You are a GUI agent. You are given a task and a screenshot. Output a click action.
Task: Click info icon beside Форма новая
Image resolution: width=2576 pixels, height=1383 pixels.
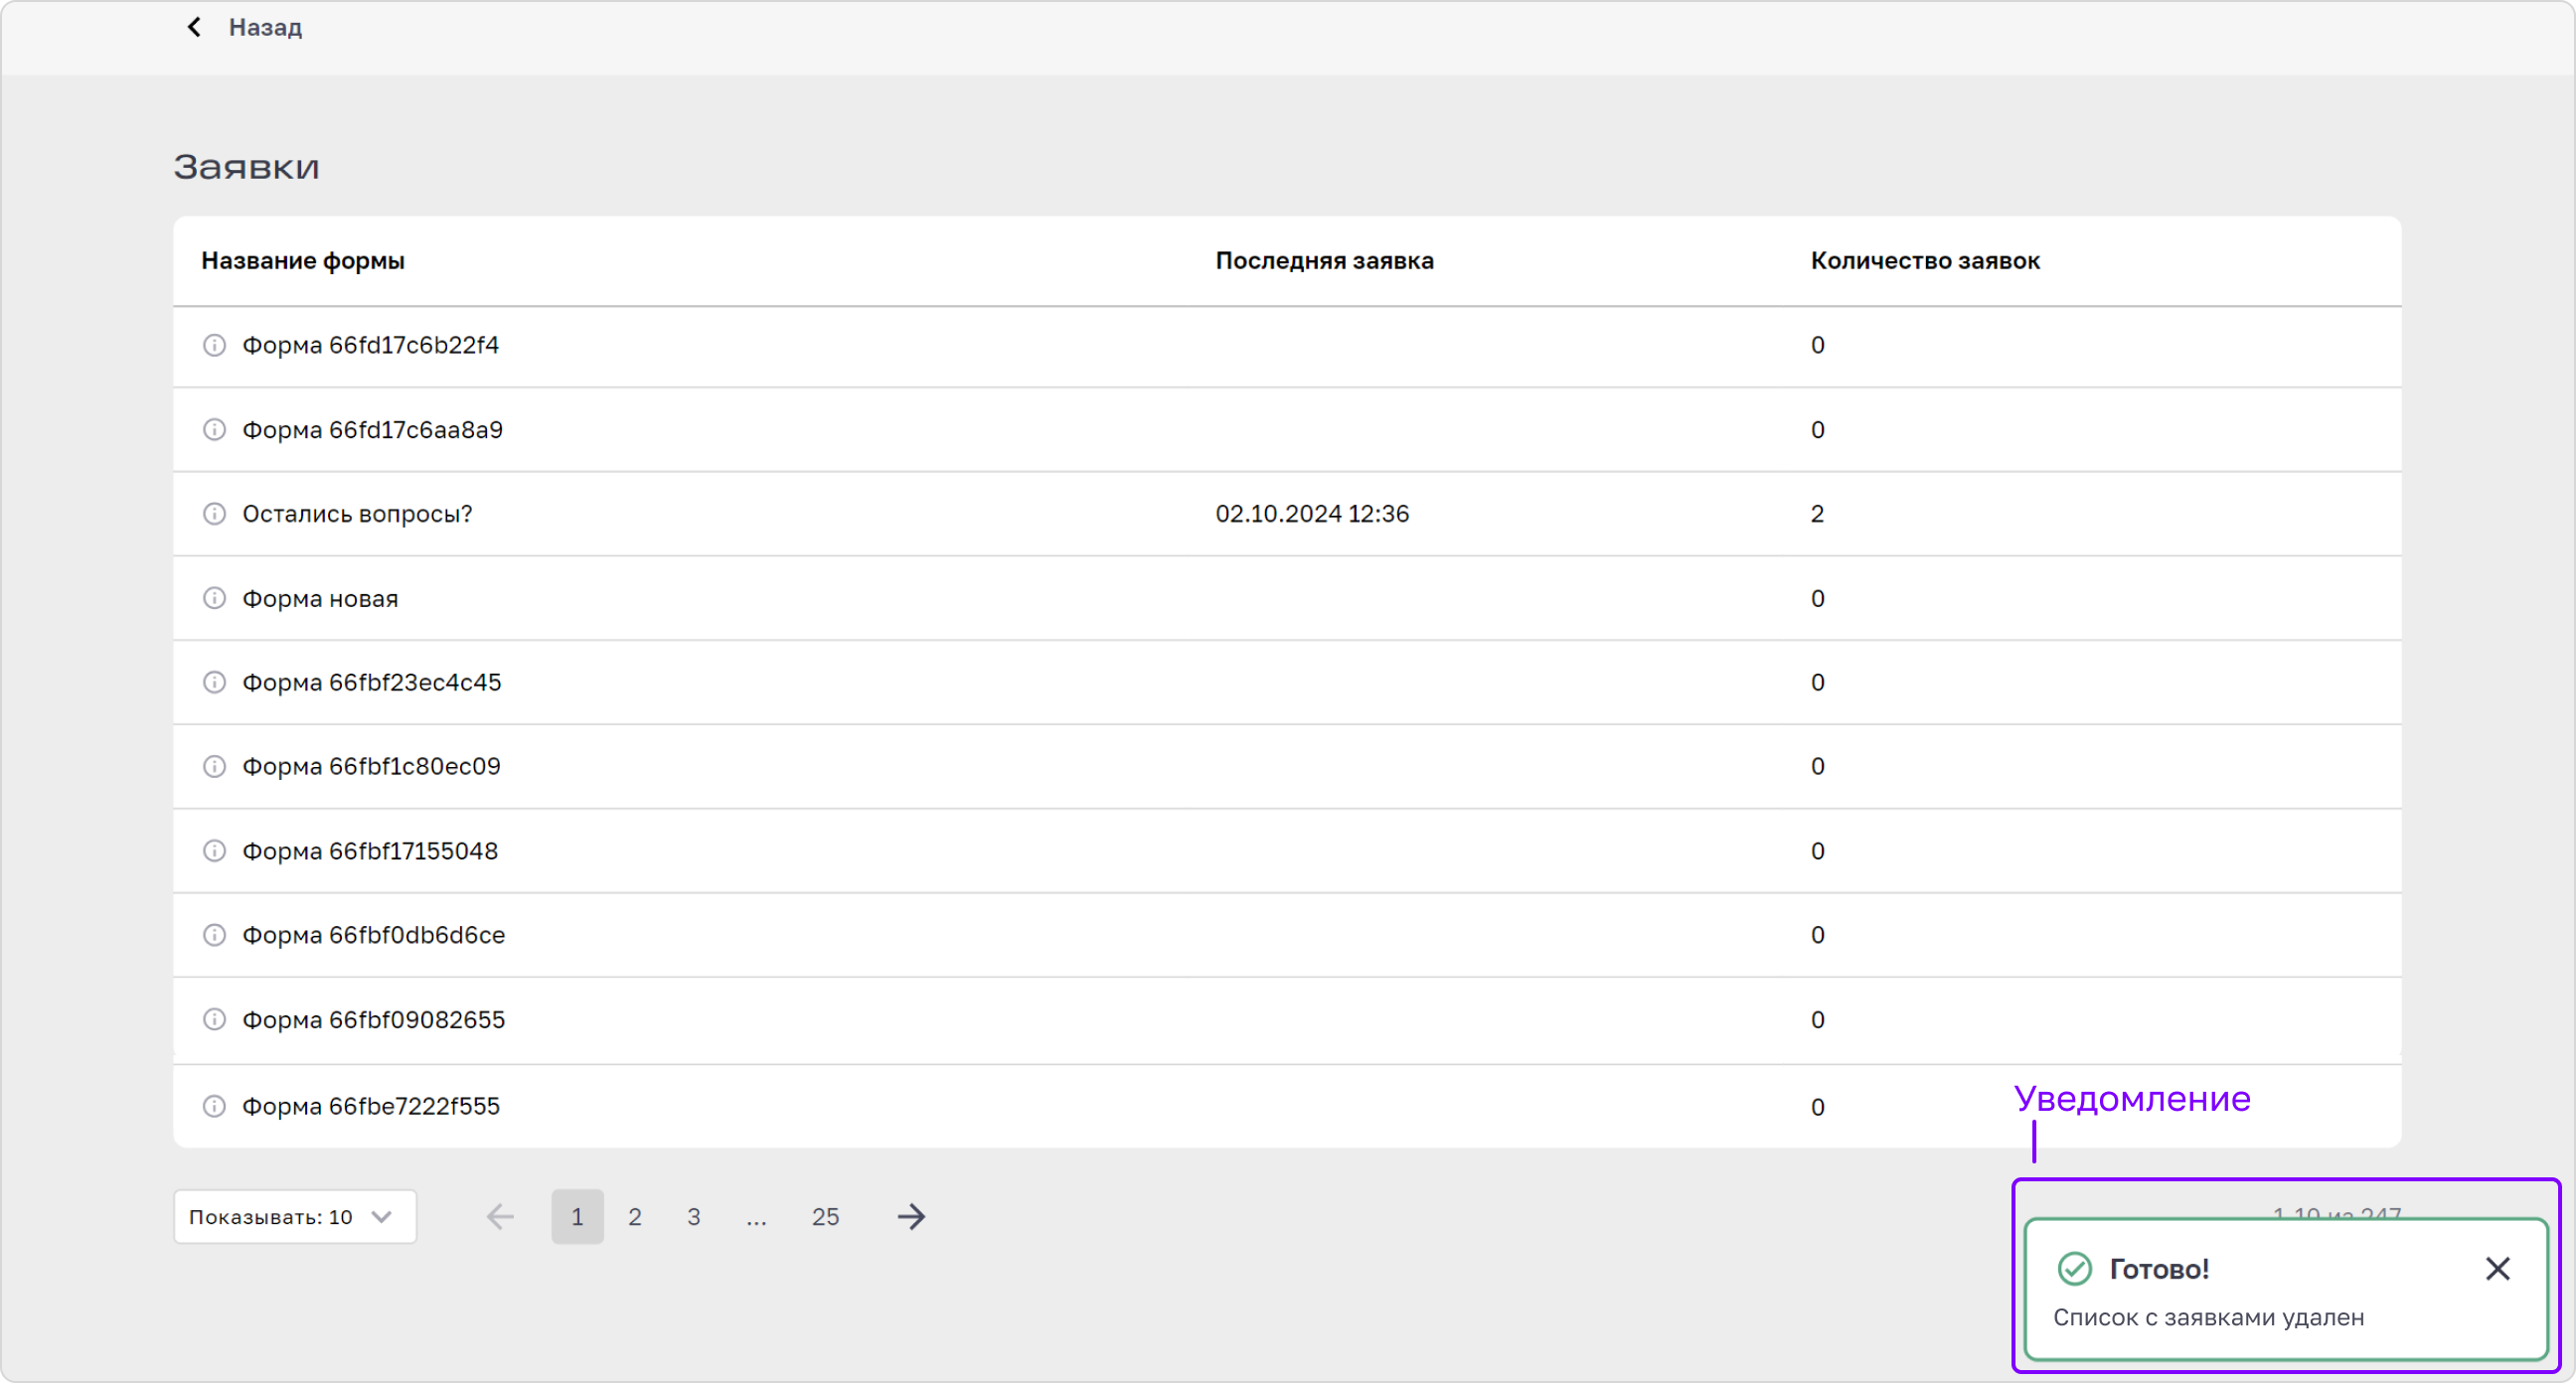(x=214, y=598)
